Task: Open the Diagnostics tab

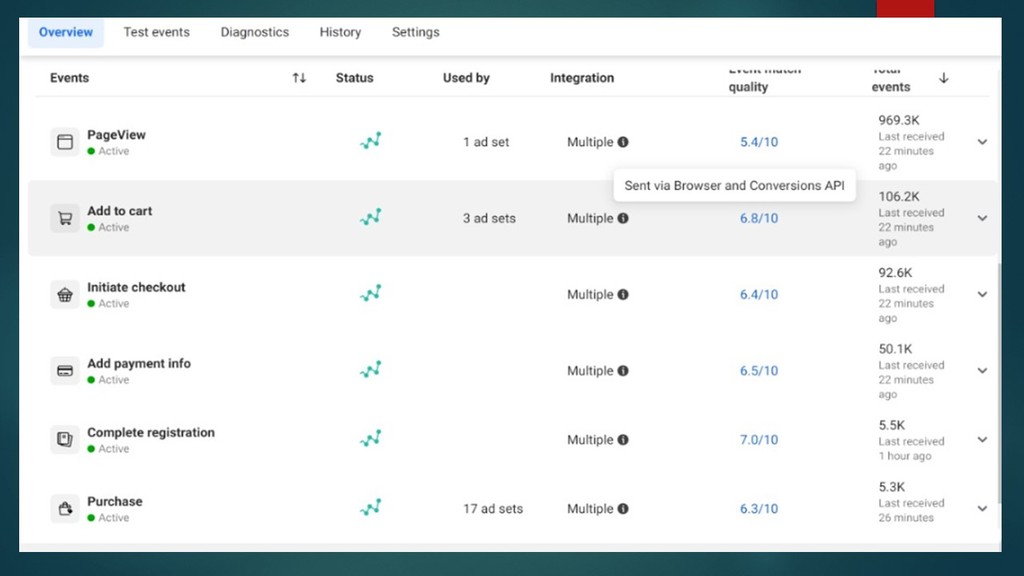Action: [x=255, y=32]
